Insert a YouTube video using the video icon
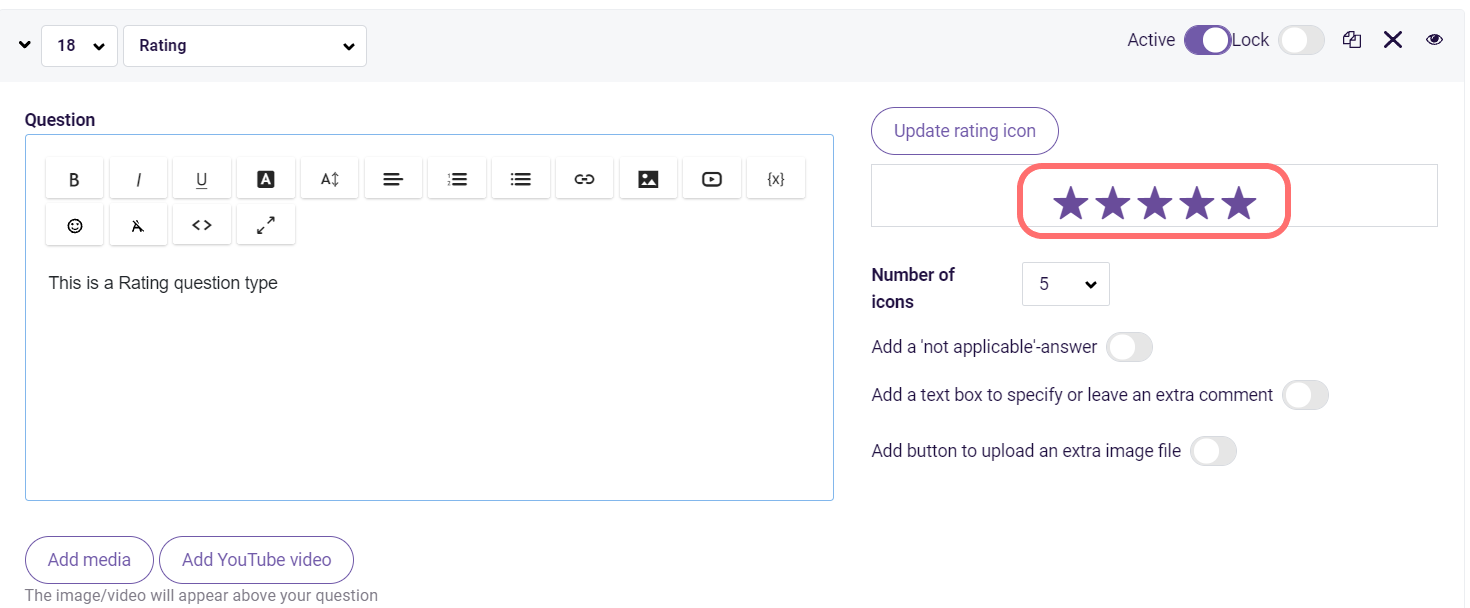Viewport: 1470px width, 608px height. tap(711, 178)
